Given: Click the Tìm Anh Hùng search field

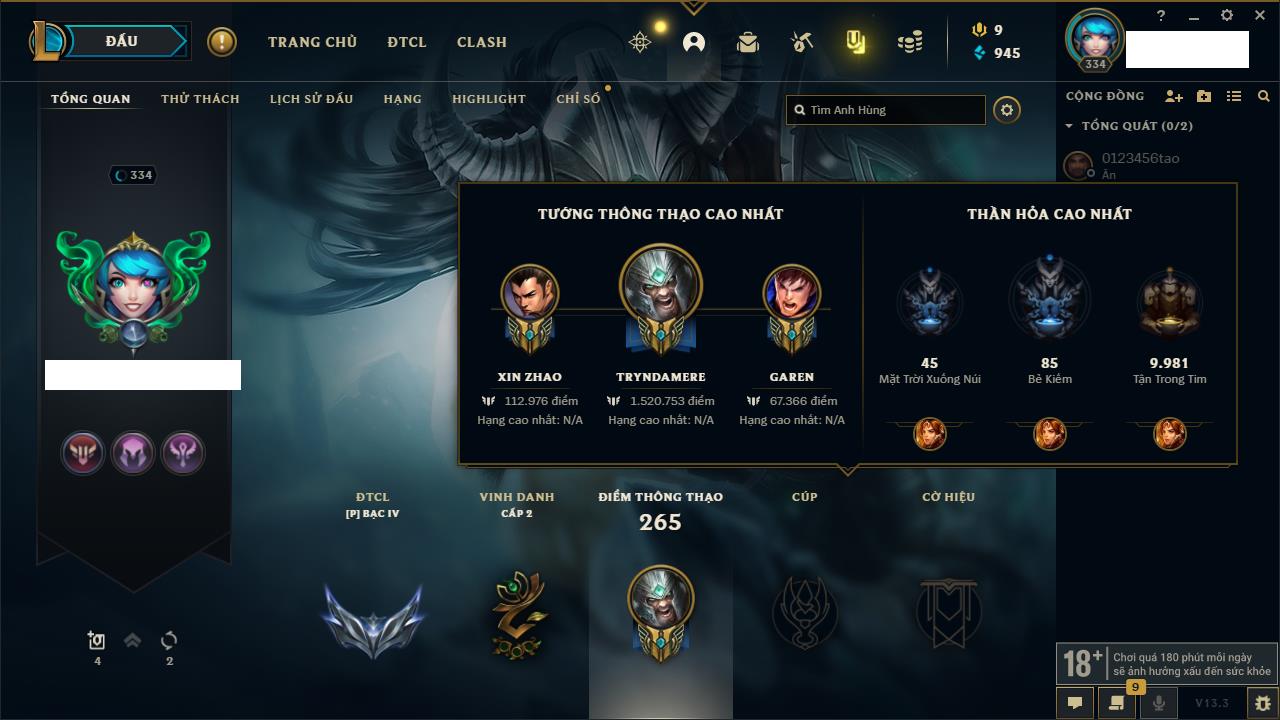Looking at the screenshot, I should pyautogui.click(x=886, y=110).
